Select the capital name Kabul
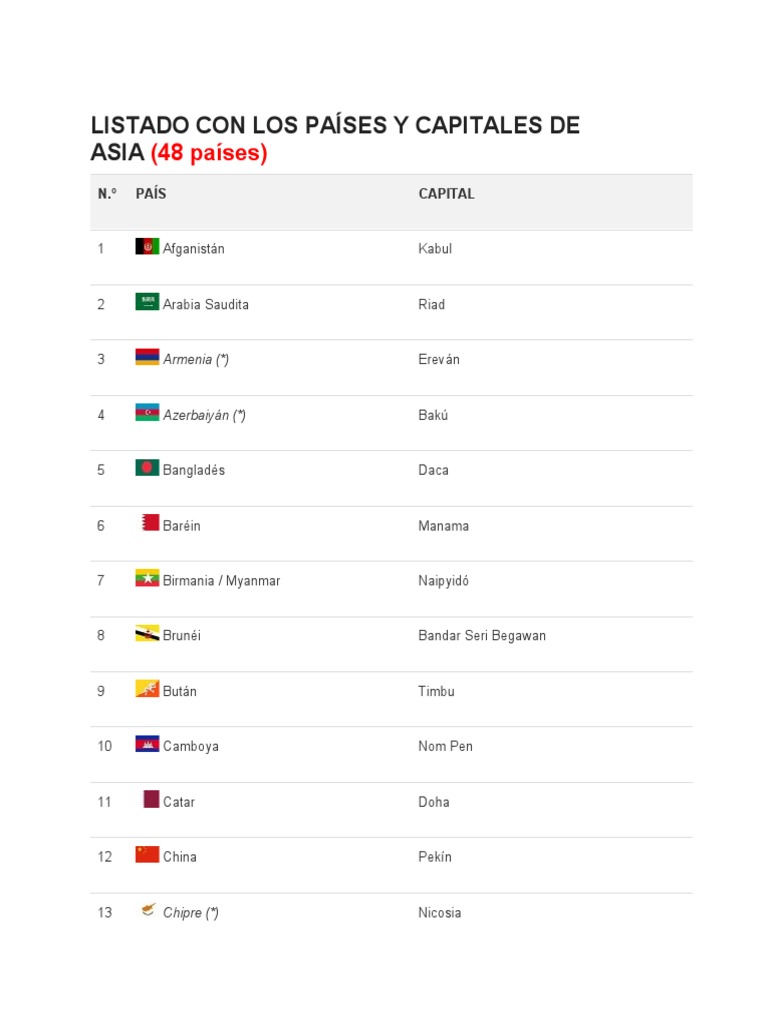Viewport: 768px width, 1024px height. (435, 249)
